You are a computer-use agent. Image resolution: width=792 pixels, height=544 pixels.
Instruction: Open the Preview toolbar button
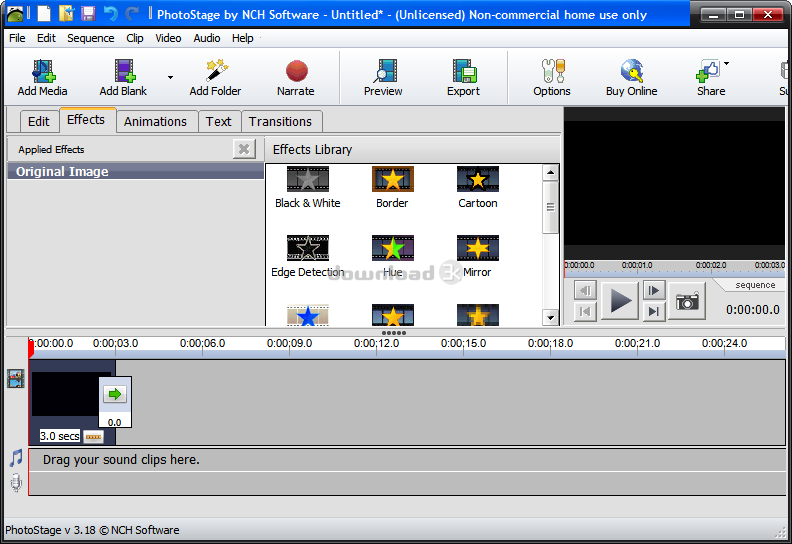(383, 77)
